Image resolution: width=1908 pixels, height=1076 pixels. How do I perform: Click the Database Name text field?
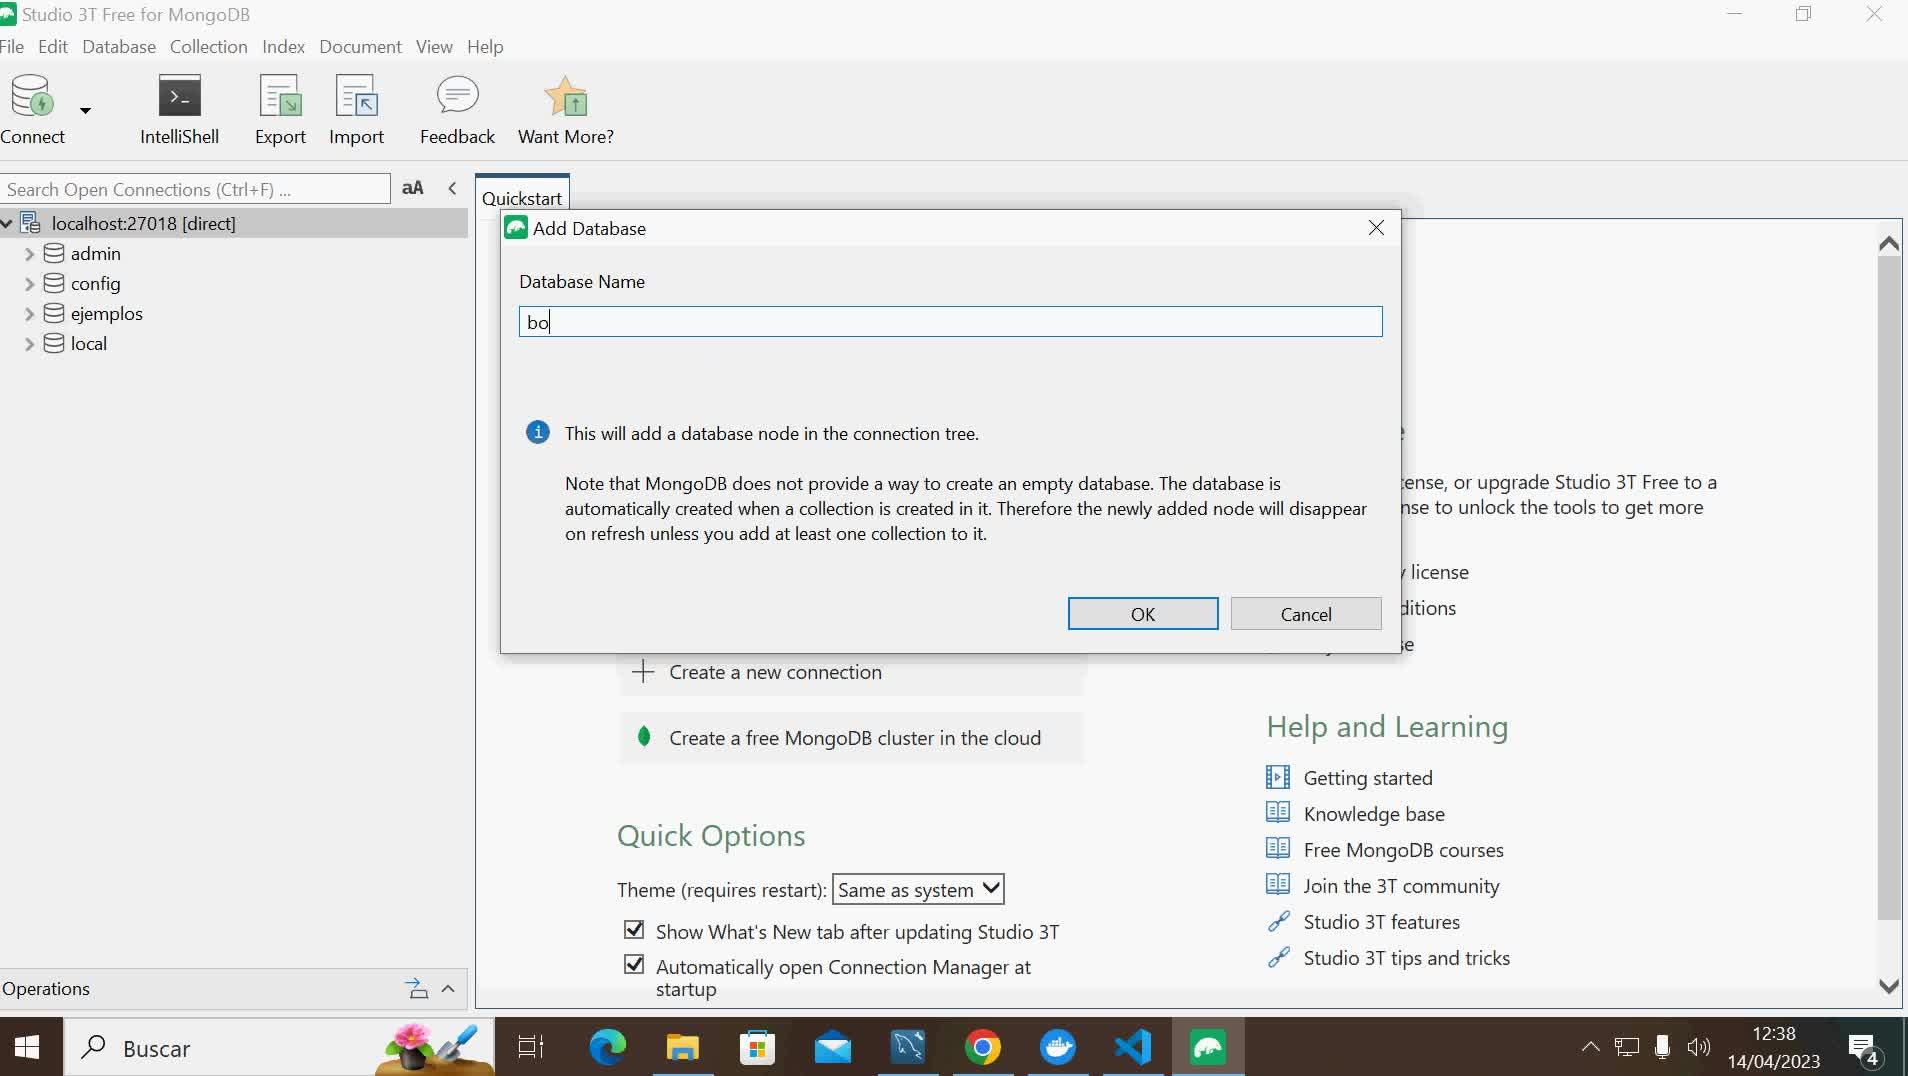(x=950, y=322)
